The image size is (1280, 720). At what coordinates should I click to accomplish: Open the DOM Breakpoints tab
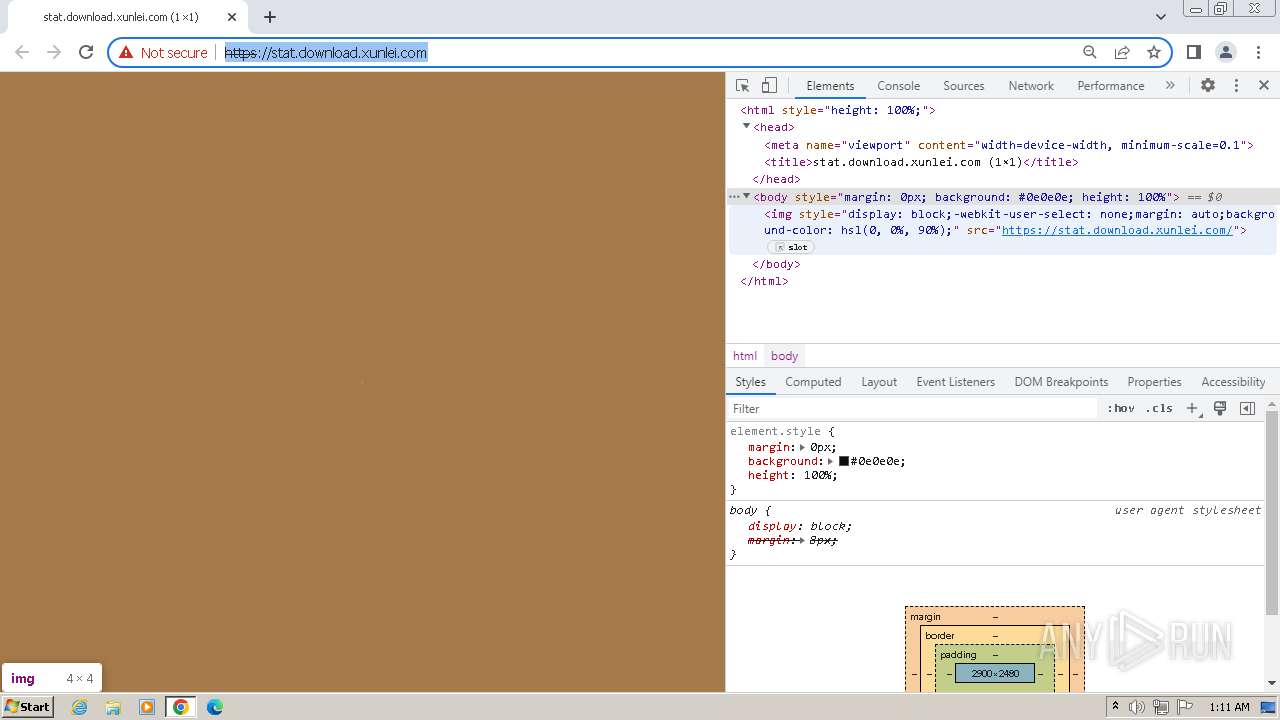(x=1061, y=382)
